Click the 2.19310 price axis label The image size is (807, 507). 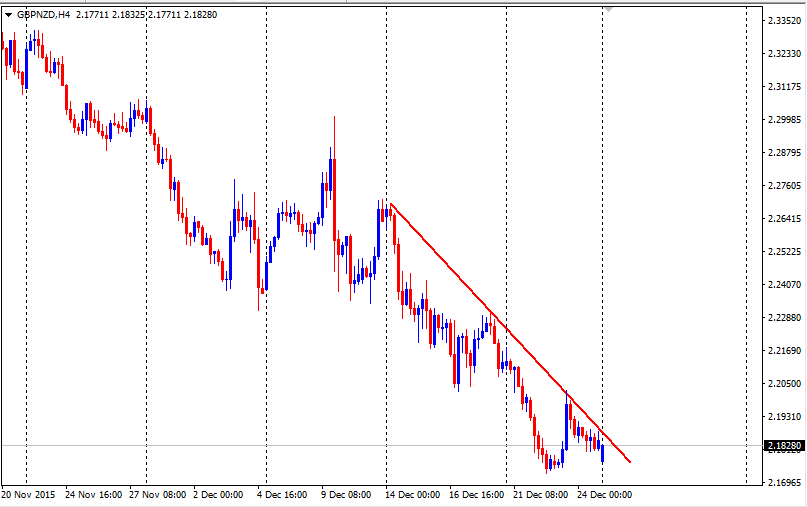pos(784,416)
